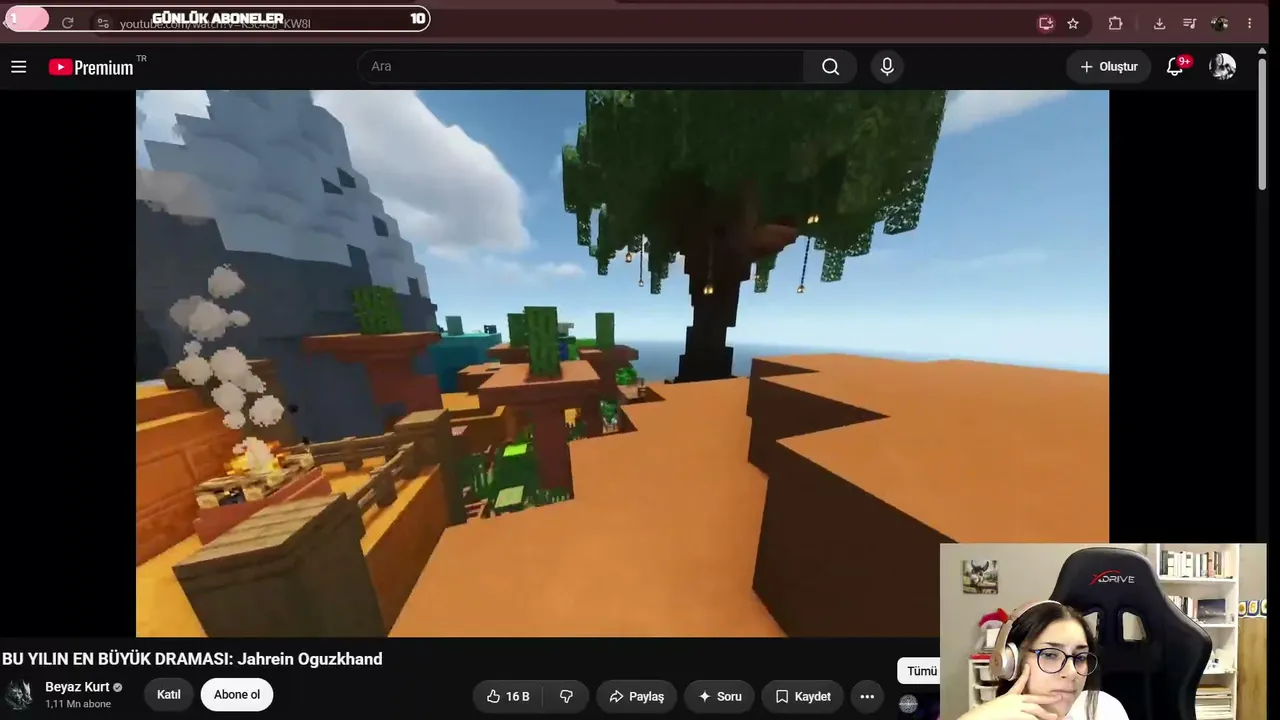
Task: Open site information icon in address bar
Action: [102, 22]
